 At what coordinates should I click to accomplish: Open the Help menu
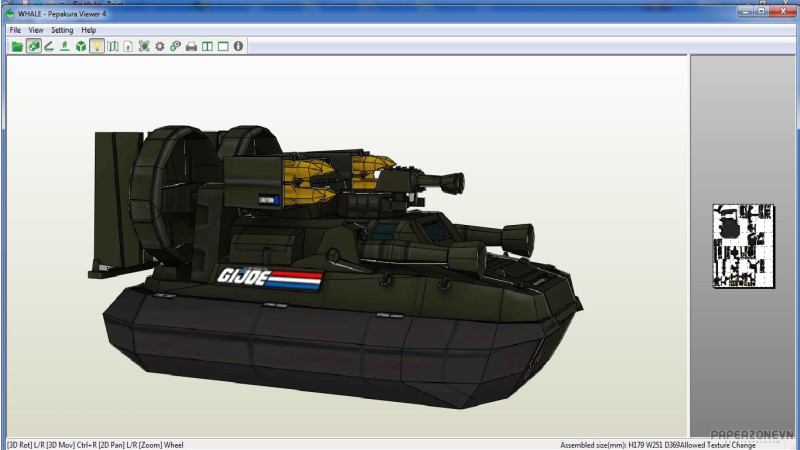(x=89, y=30)
